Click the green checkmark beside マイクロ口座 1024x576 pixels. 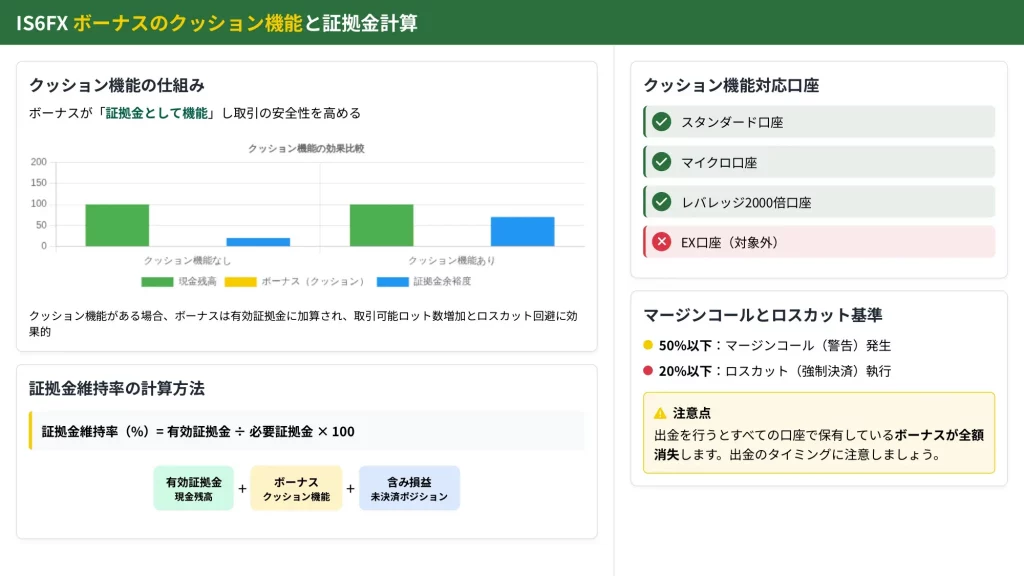pos(661,162)
